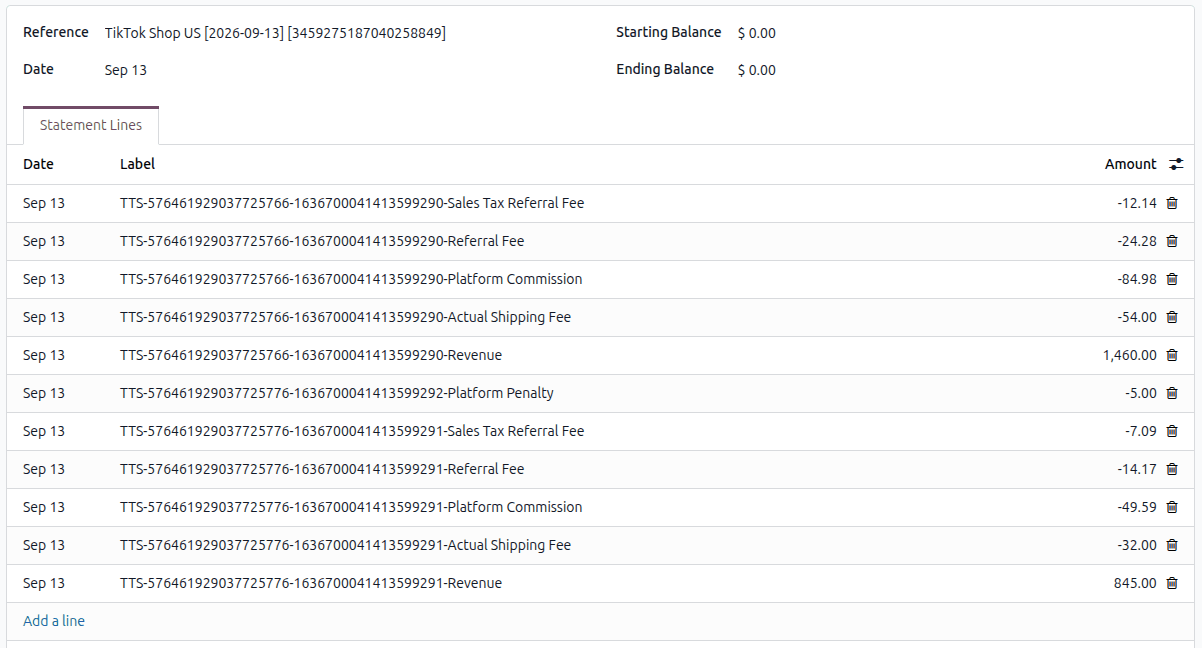Open optional columns settings icon
Viewport: 1202px width, 648px height.
click(1176, 164)
